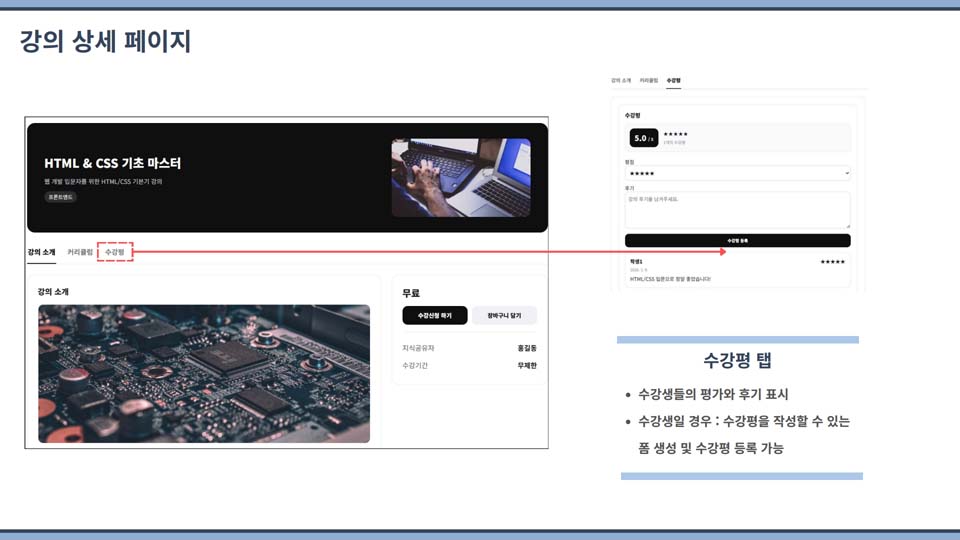Click the 5.0 rating score badge
The height and width of the screenshot is (540, 960).
pyautogui.click(x=643, y=138)
